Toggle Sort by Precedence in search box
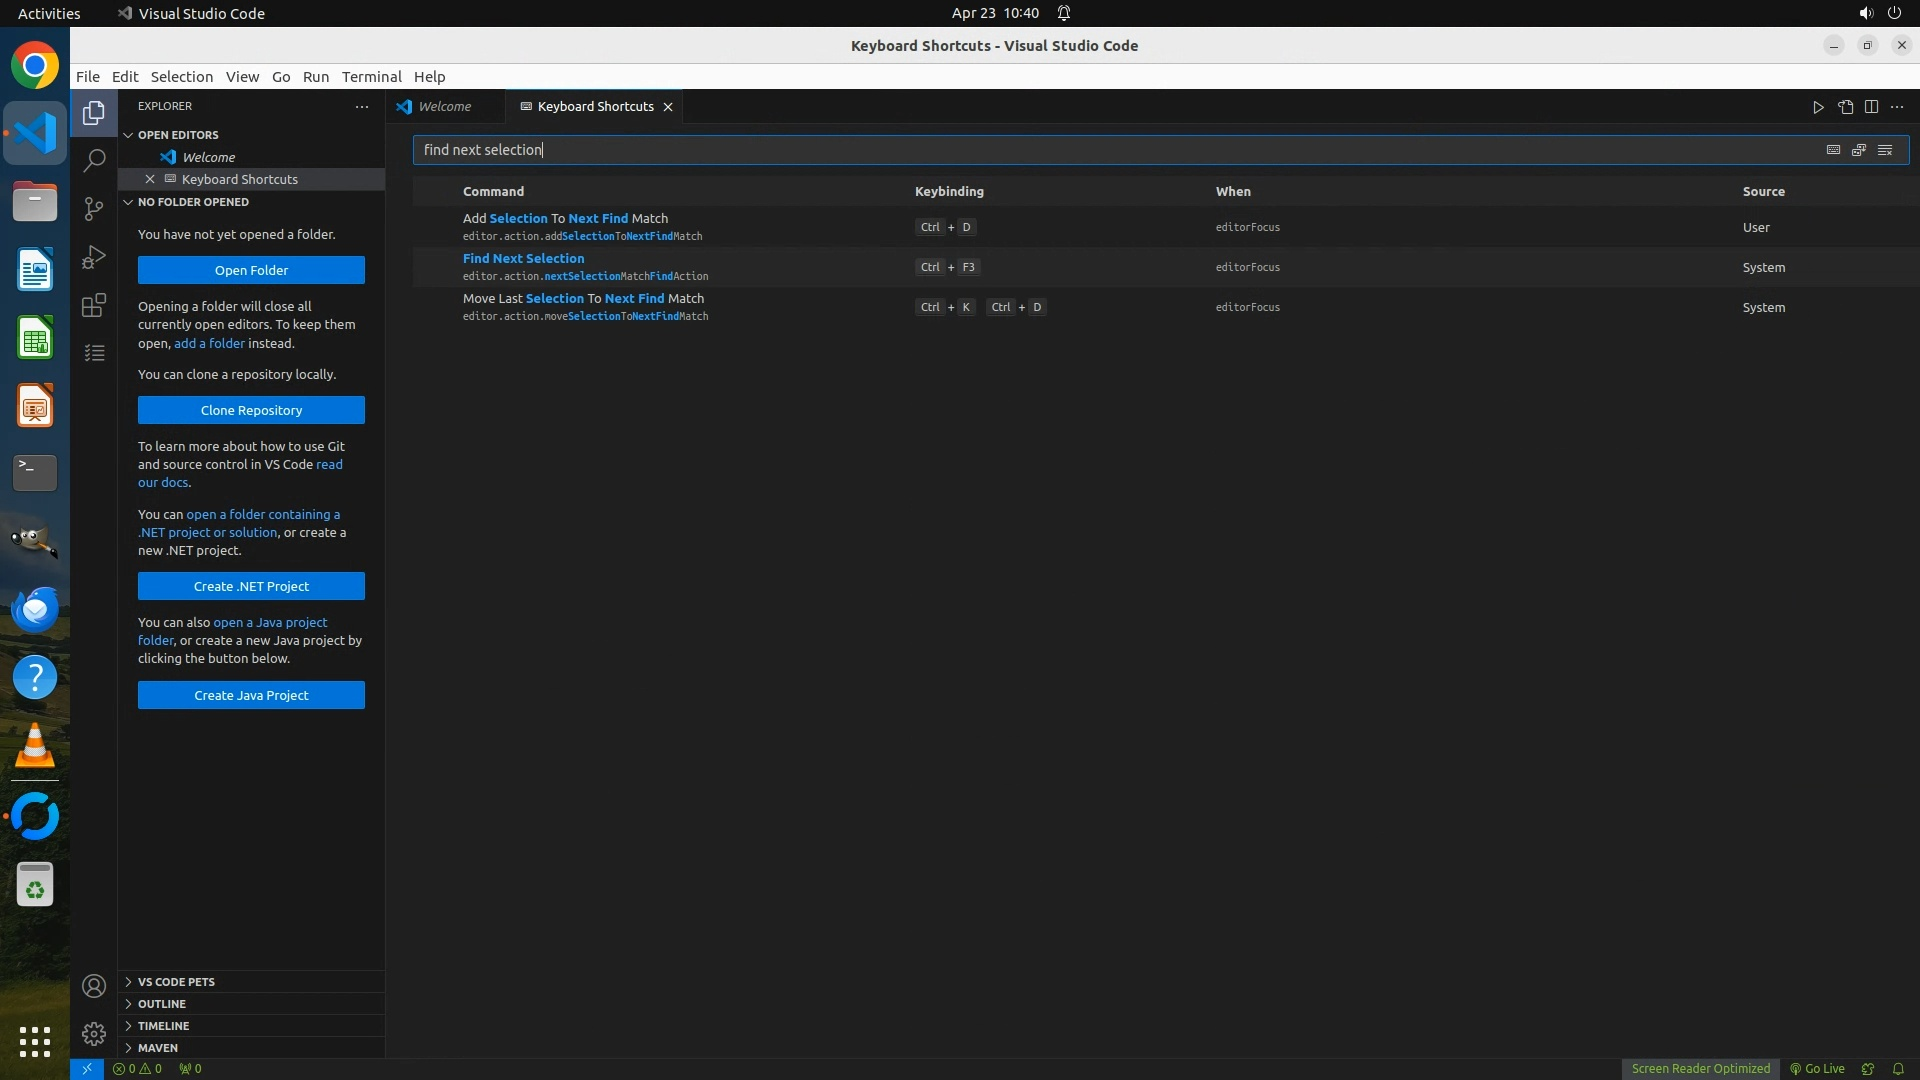Screen dimensions: 1920x1080 (x=1859, y=150)
